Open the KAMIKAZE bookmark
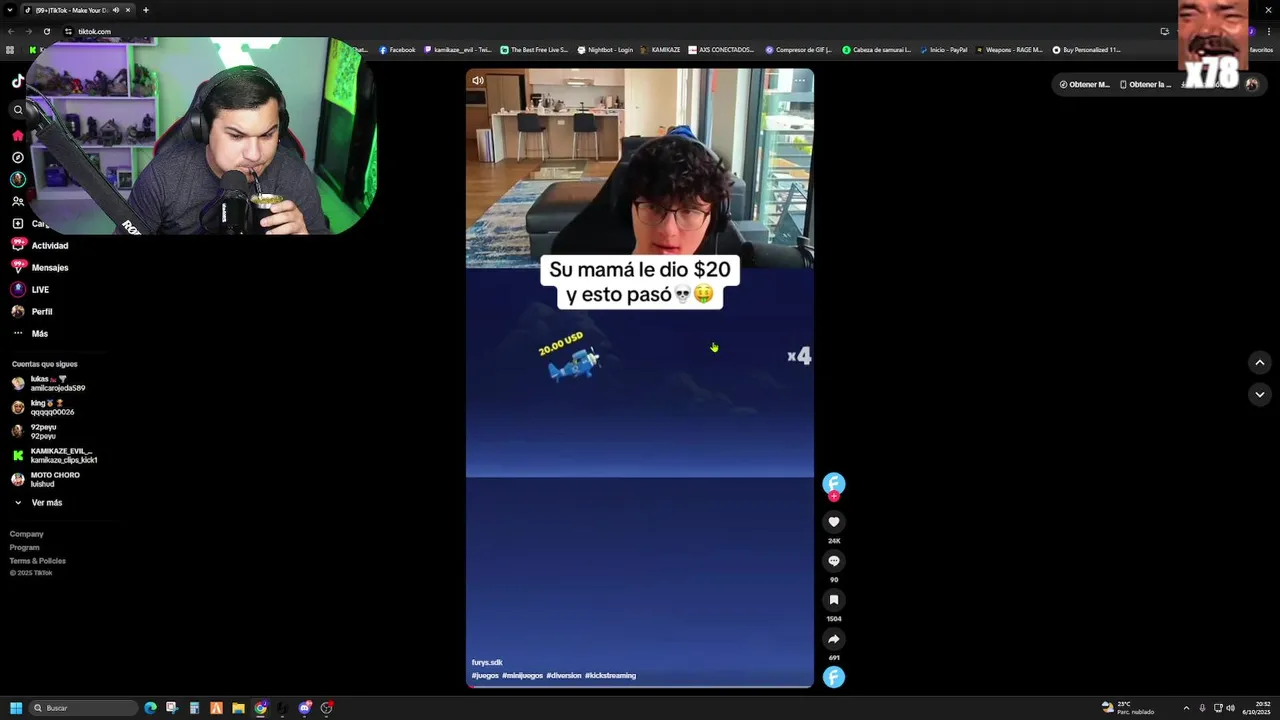This screenshot has height=720, width=1280. pos(660,49)
